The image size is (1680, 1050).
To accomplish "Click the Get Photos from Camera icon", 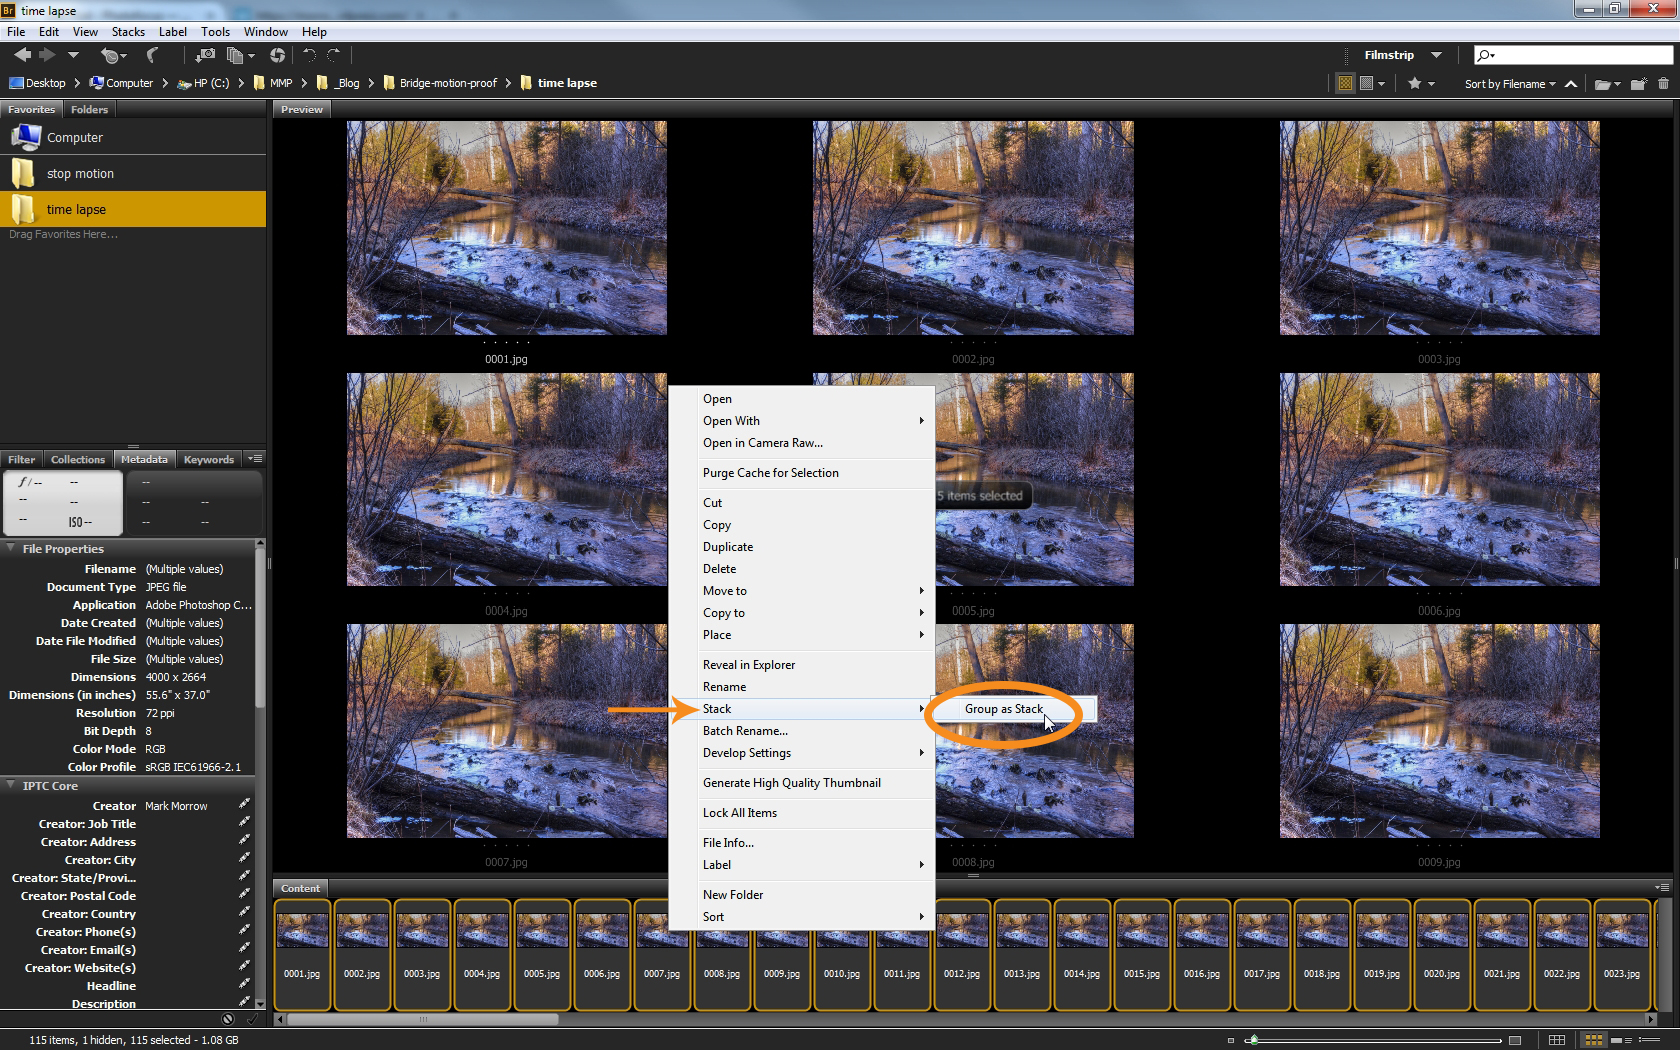I will pyautogui.click(x=204, y=56).
